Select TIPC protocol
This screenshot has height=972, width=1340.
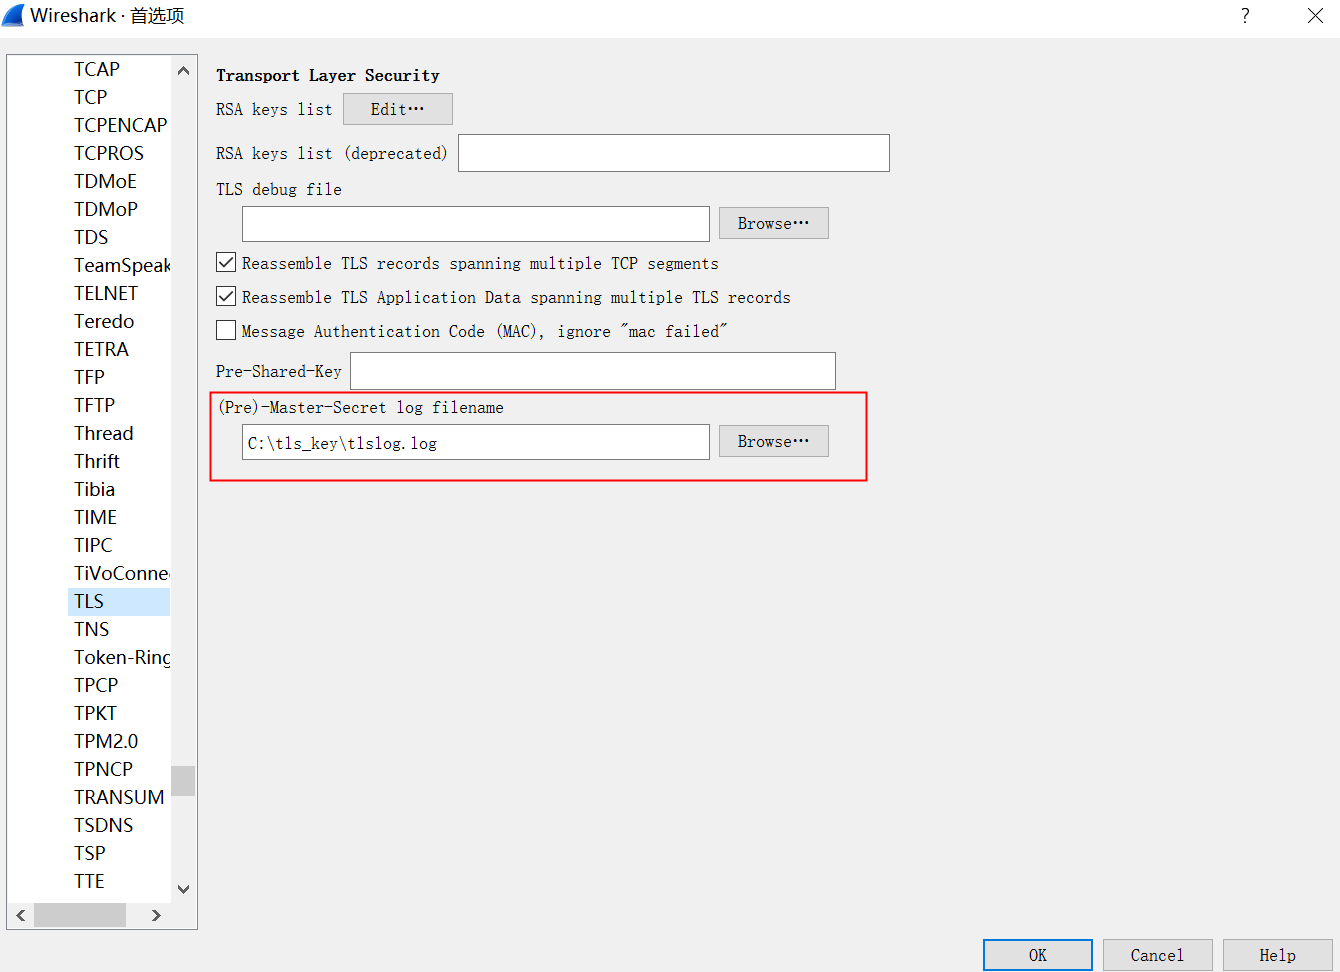click(x=94, y=545)
